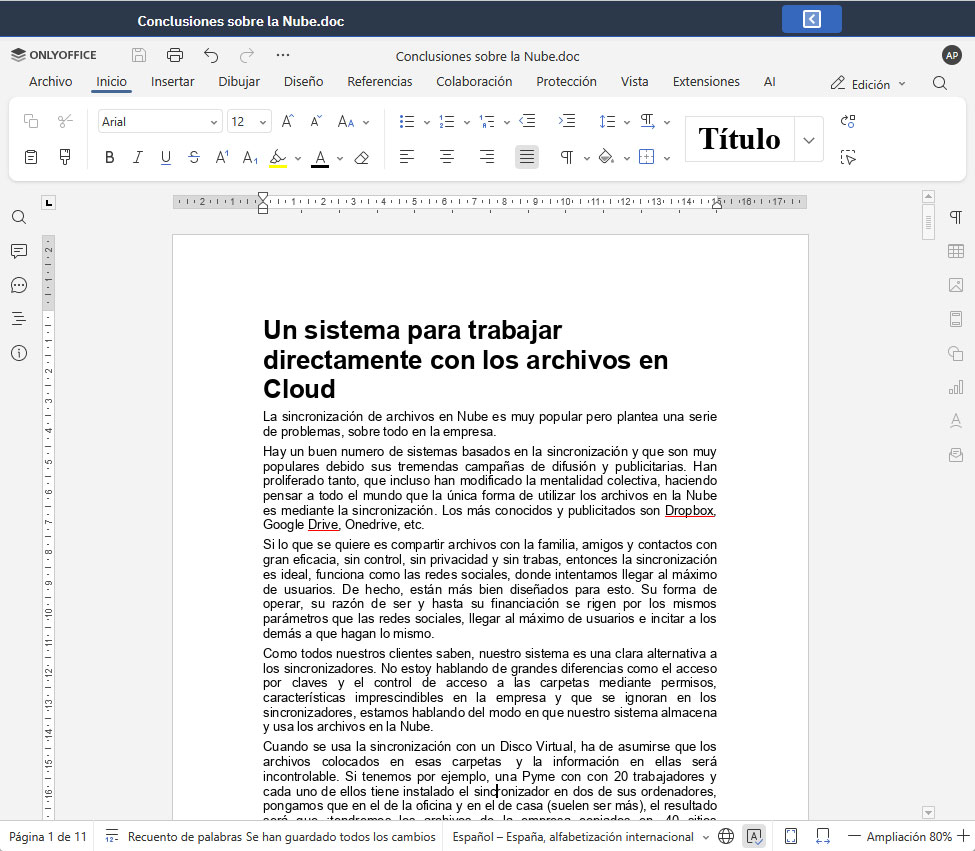Click the Cut scissors icon
Image resolution: width=975 pixels, height=851 pixels.
tap(65, 121)
